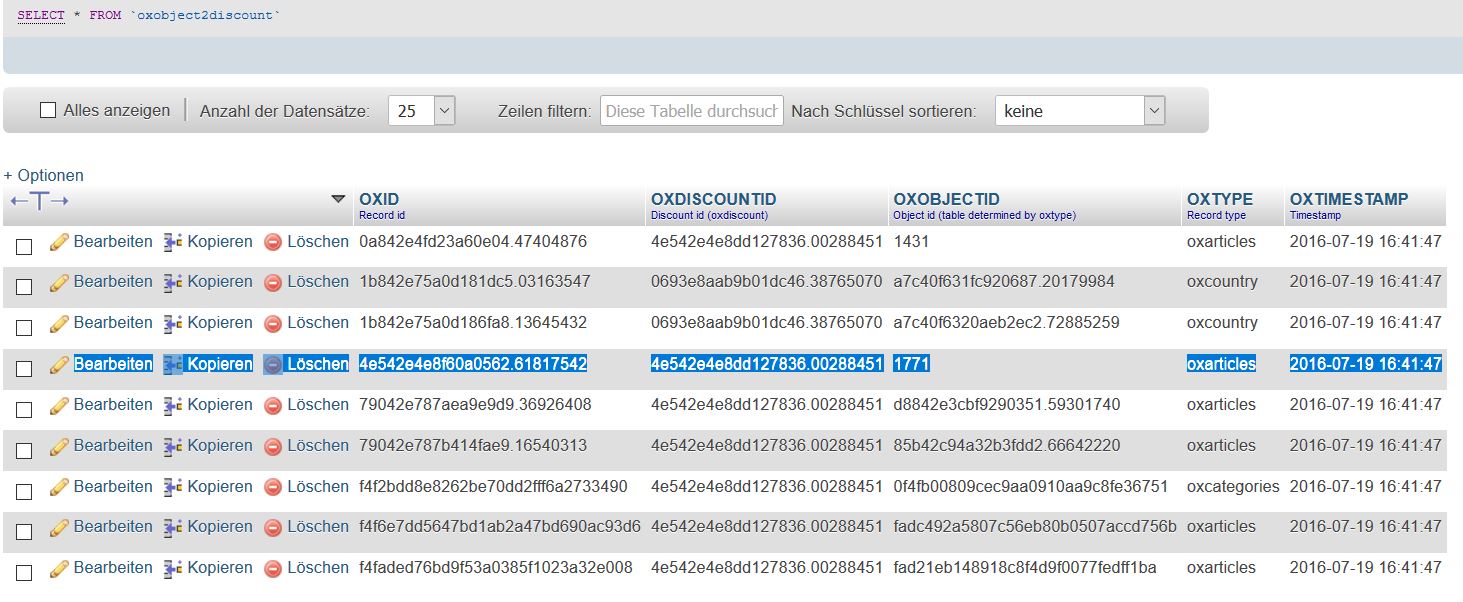
Task: Select cell '85b42c94a32b3fdd2.66642220'
Action: (1007, 446)
